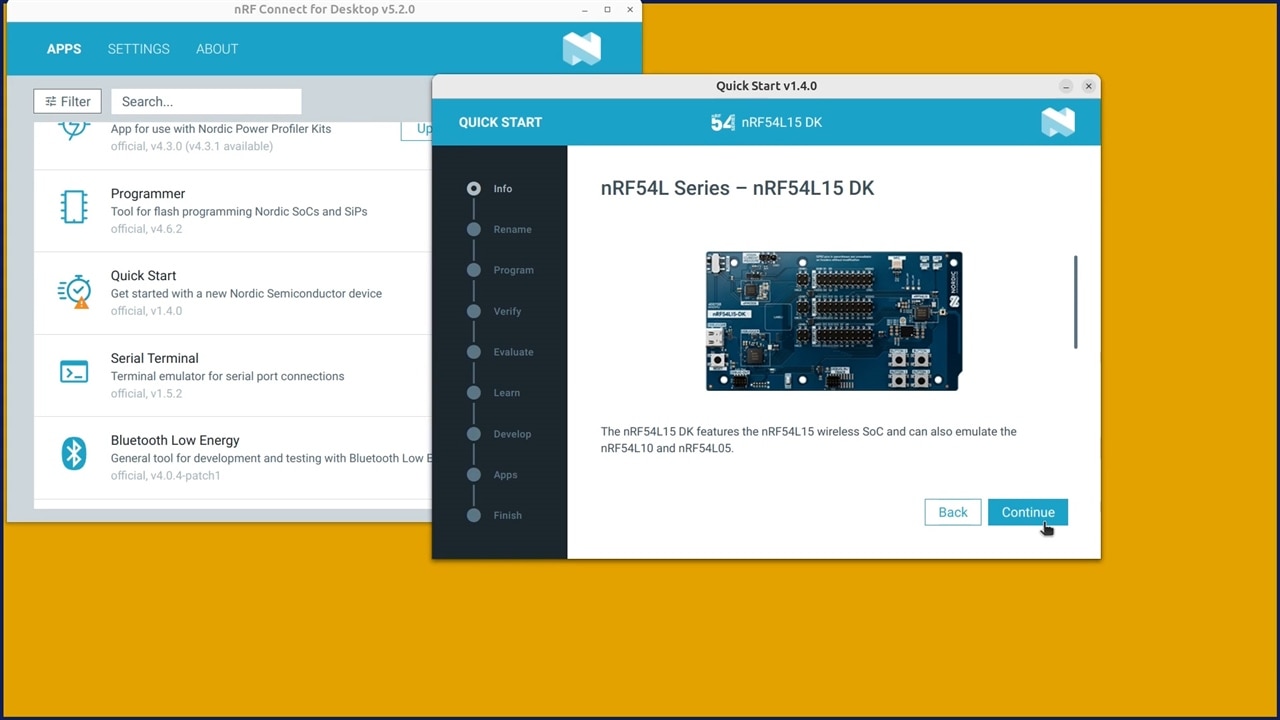Open the Programmer app chip icon
This screenshot has height=720, width=1280.
click(x=74, y=207)
